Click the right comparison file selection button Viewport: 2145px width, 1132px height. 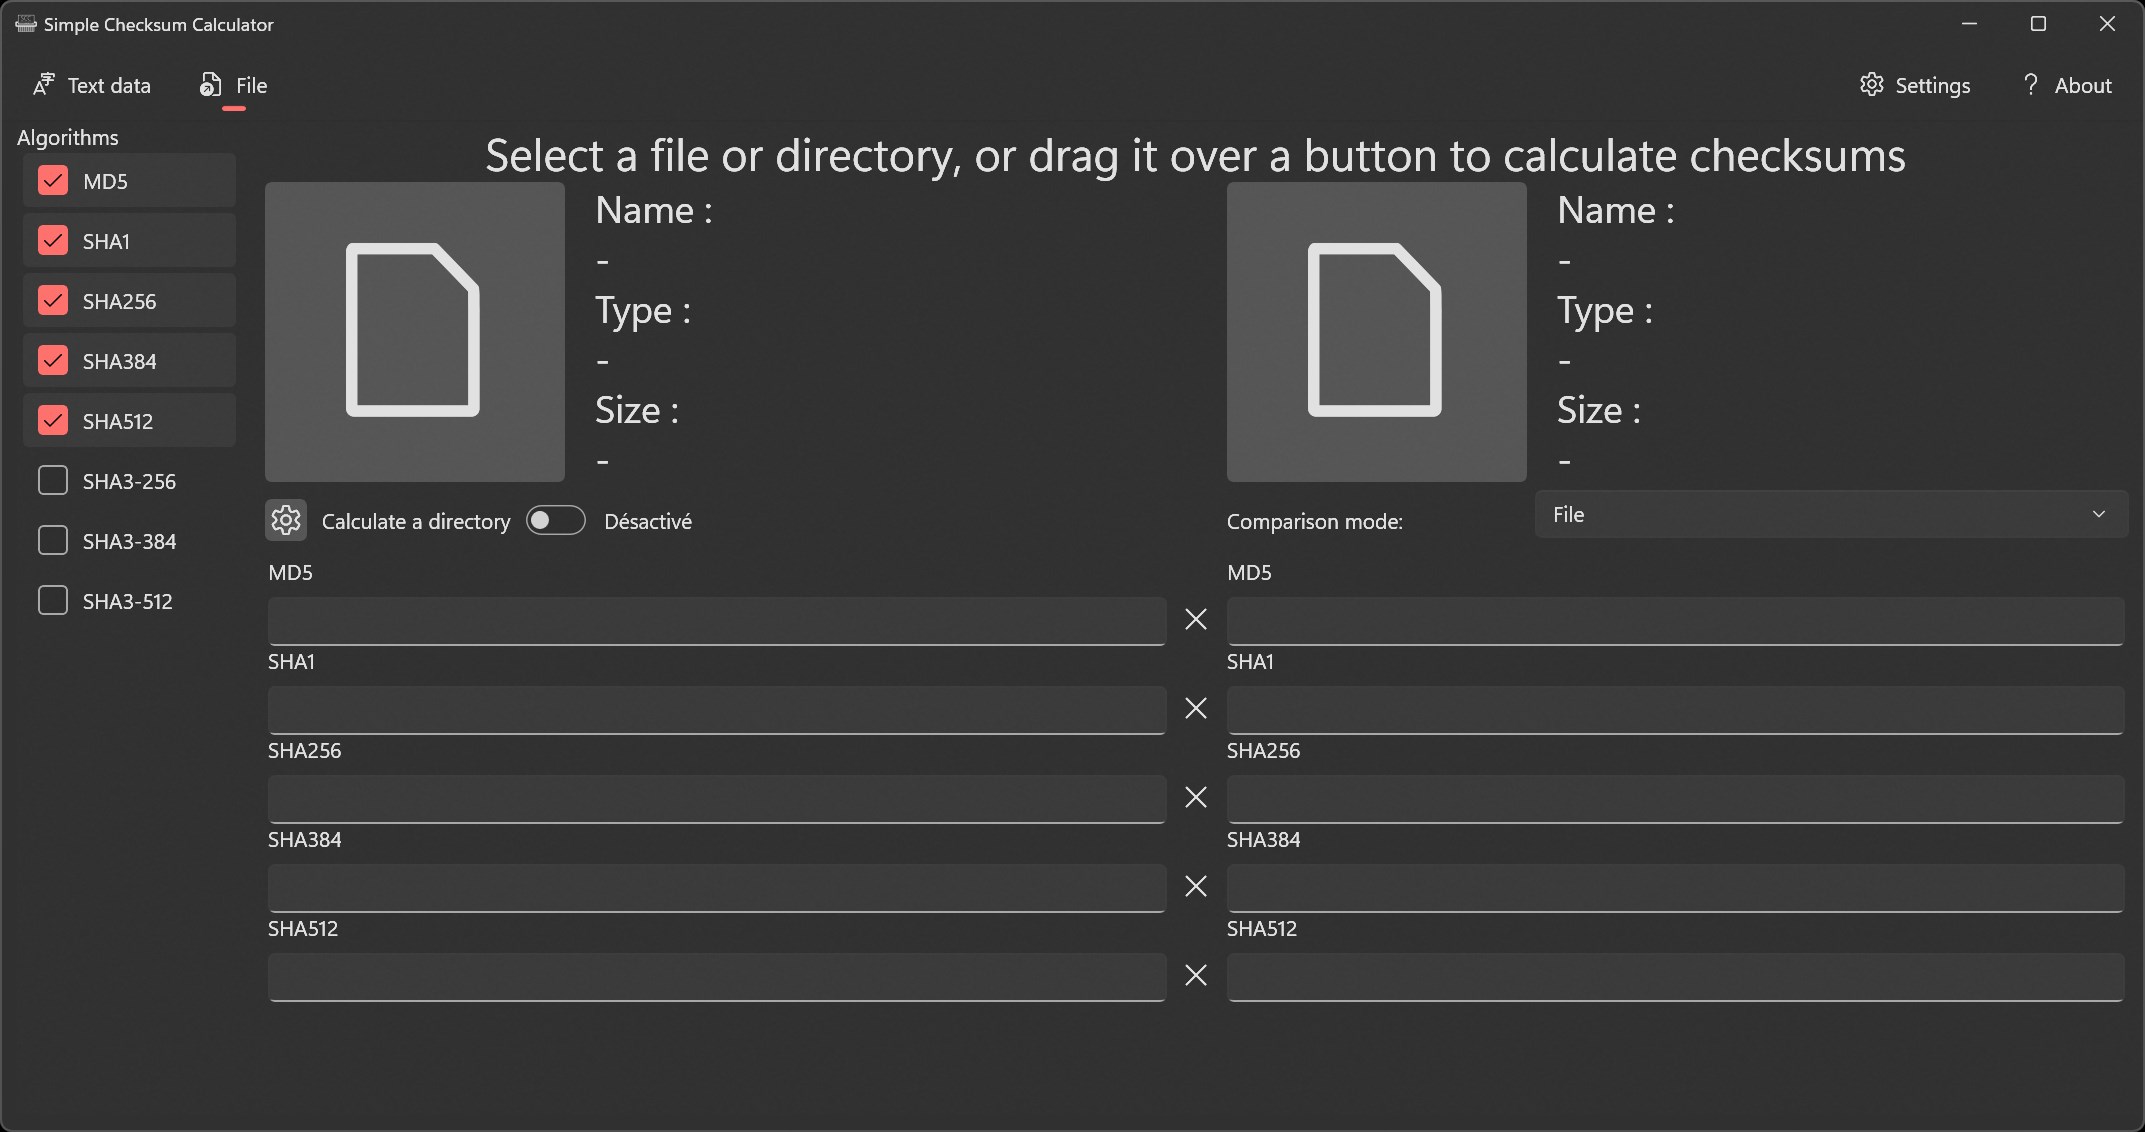click(1376, 331)
